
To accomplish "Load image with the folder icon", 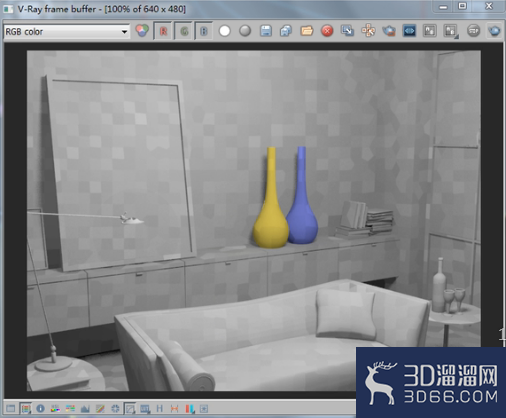I will point(307,31).
